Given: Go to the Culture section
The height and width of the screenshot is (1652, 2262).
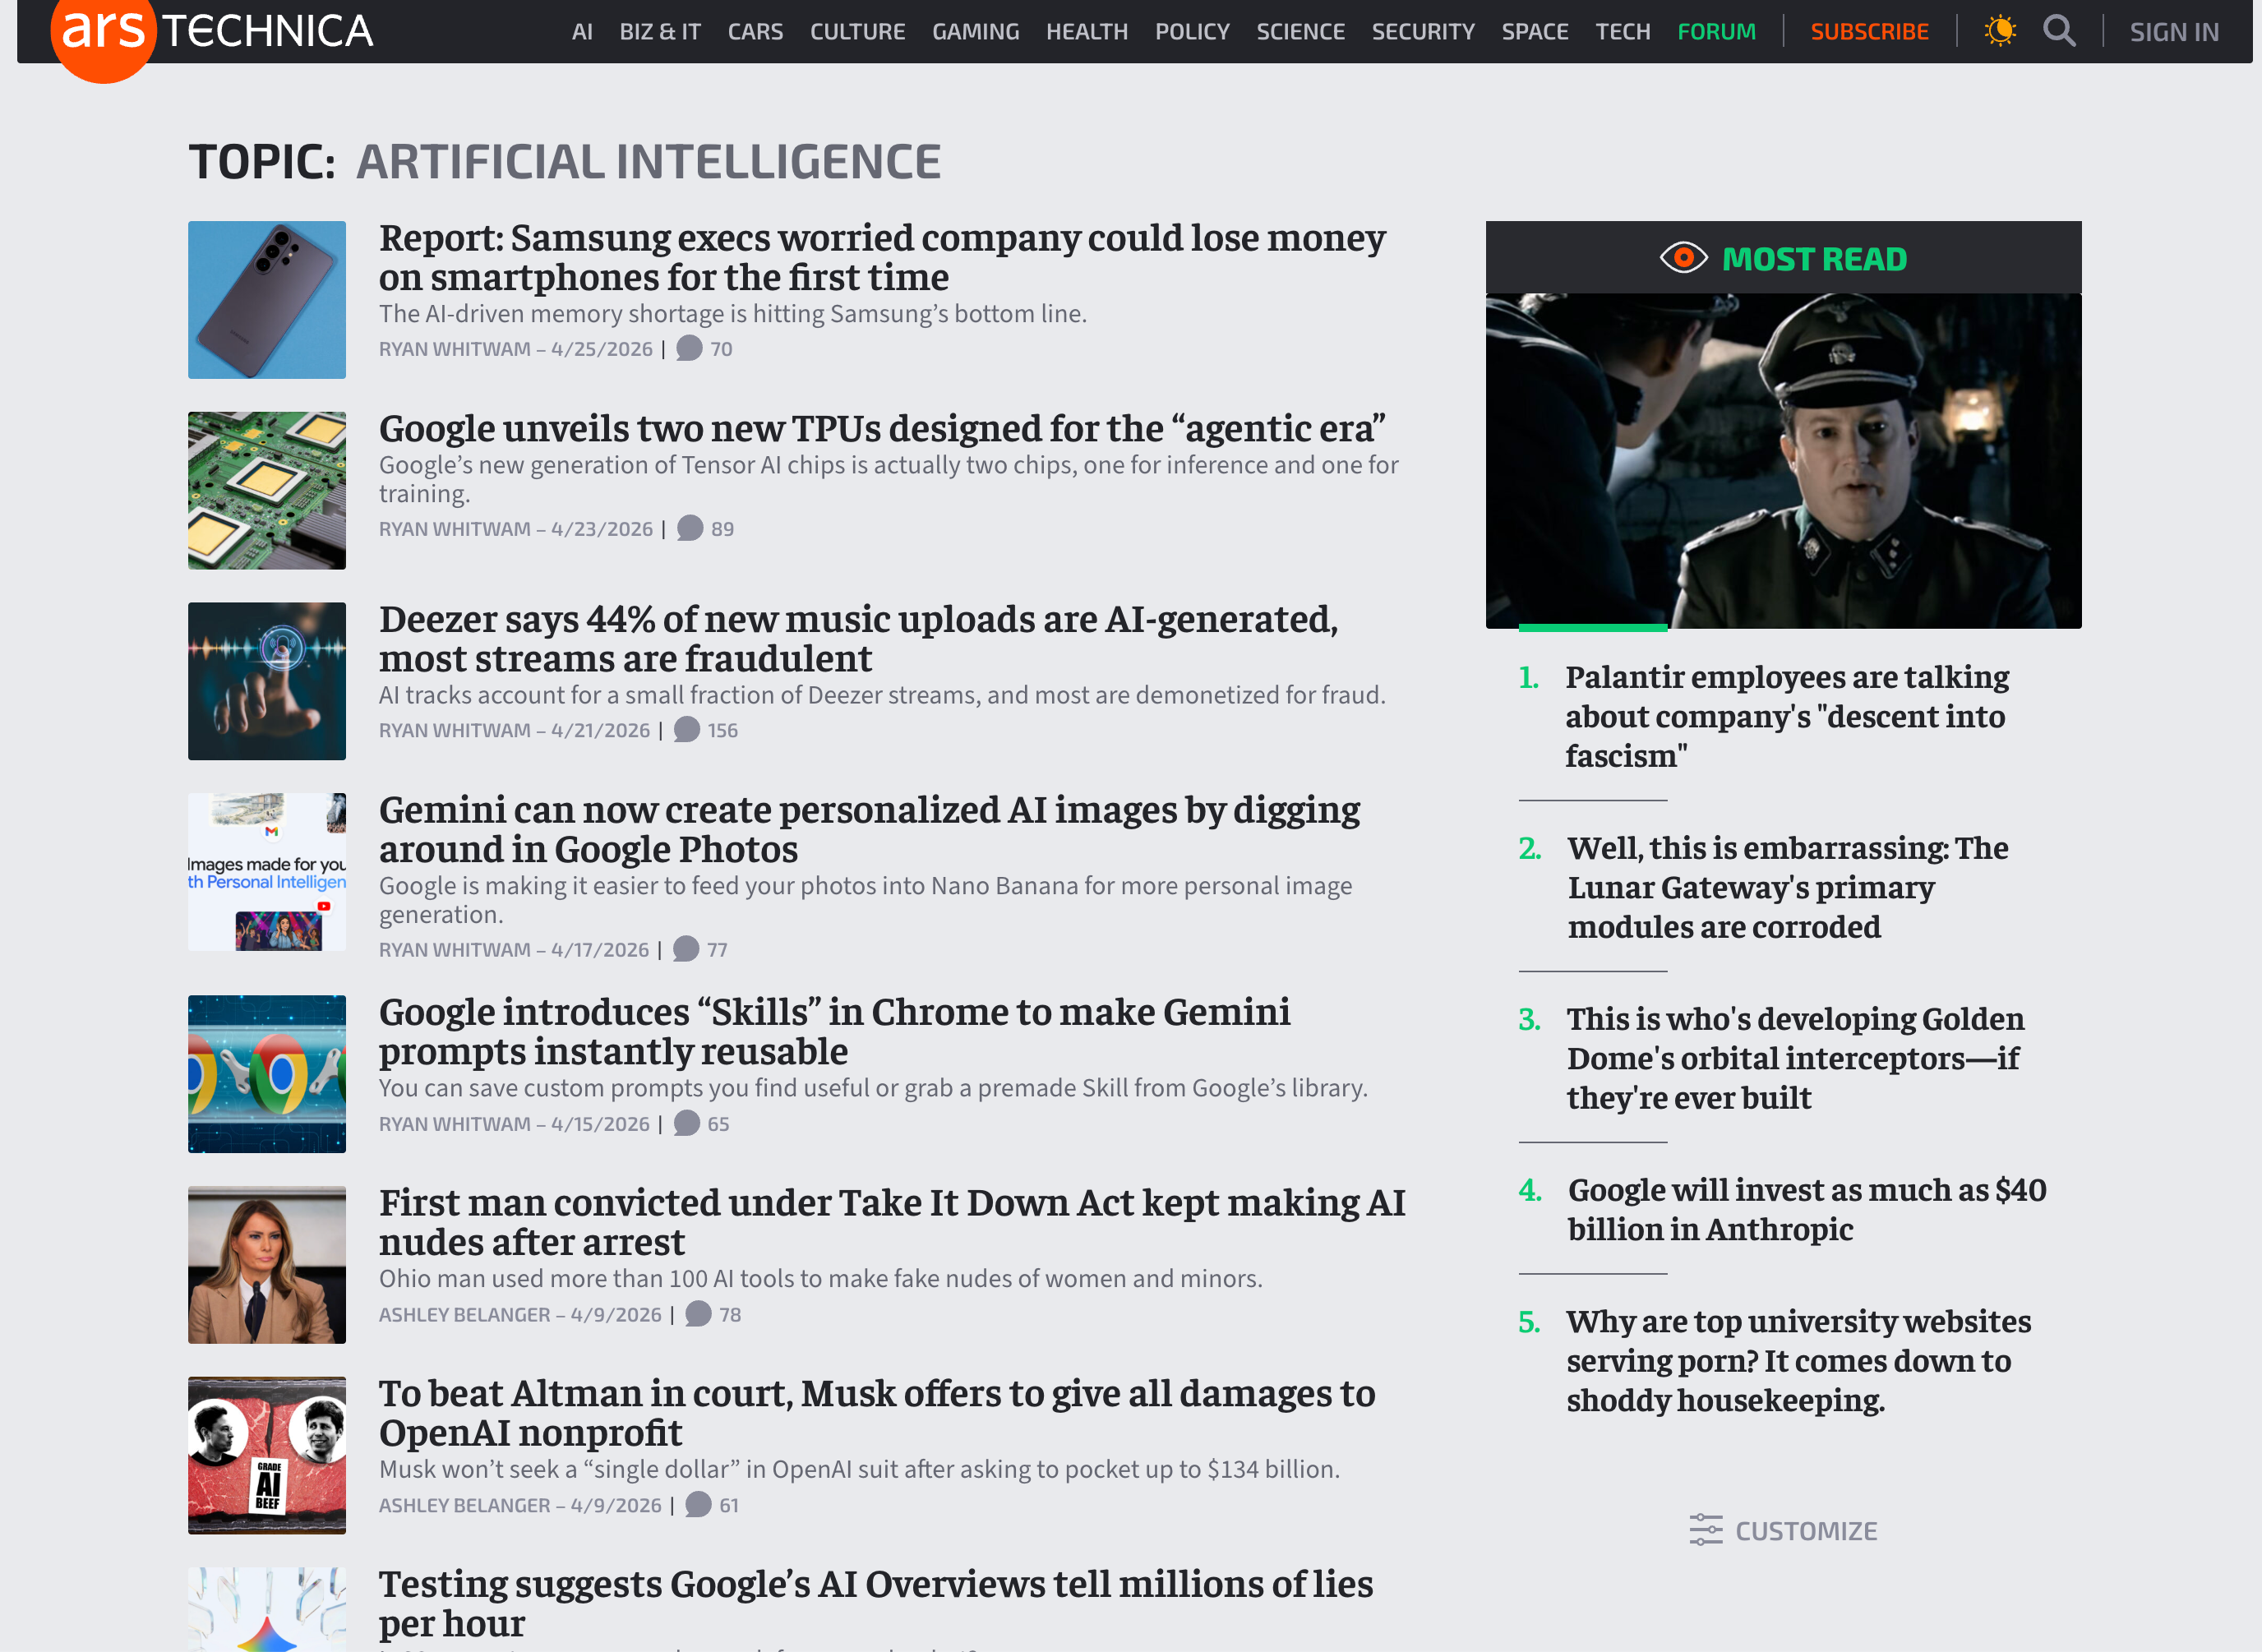Looking at the screenshot, I should click(857, 32).
